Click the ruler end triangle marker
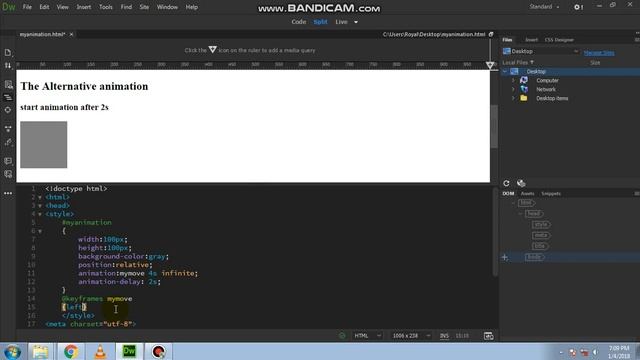The width and height of the screenshot is (640, 360). pos(490,65)
